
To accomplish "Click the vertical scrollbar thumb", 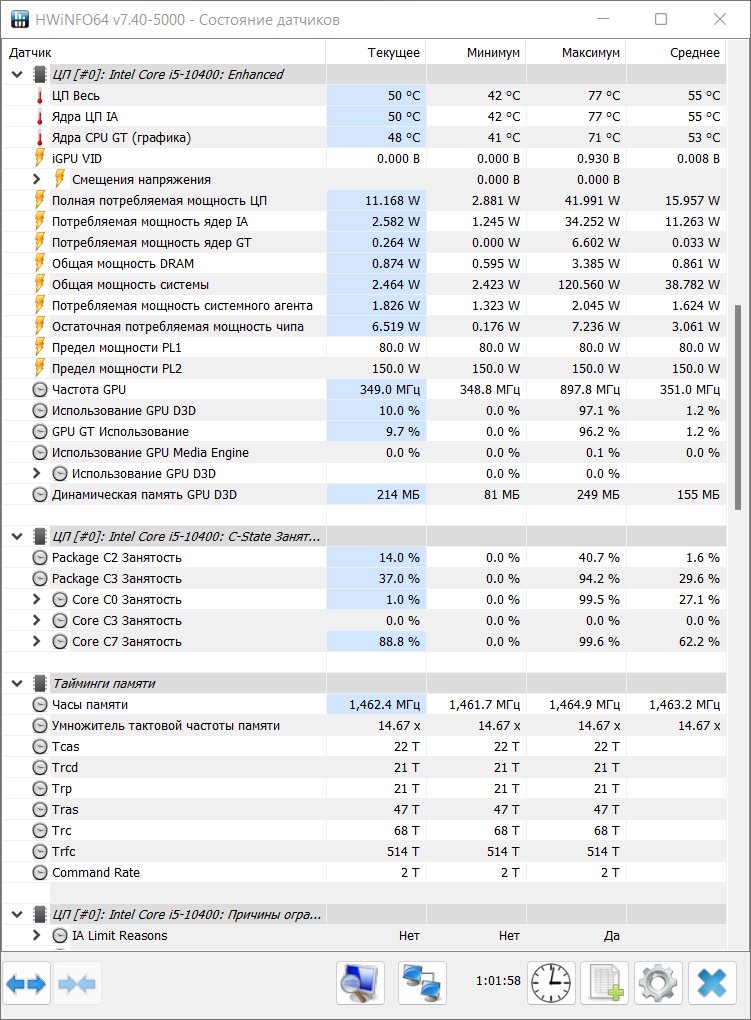I will 738,407.
